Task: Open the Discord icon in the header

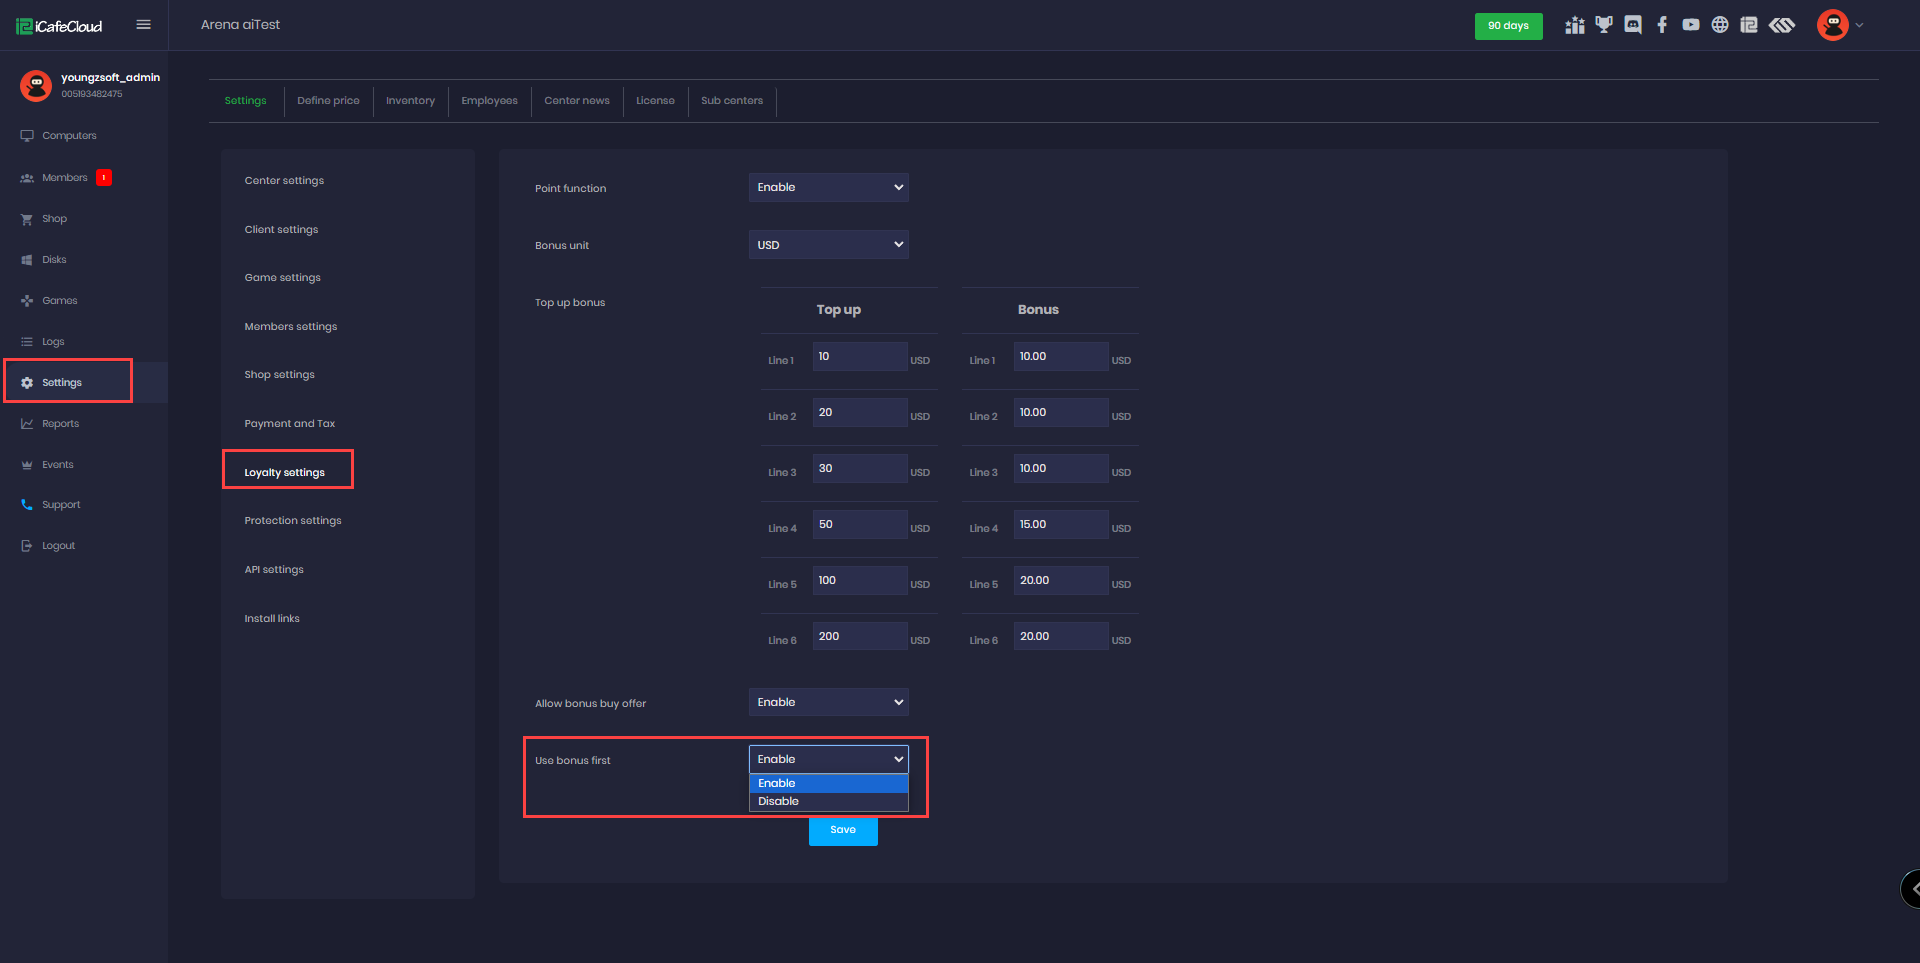Action: point(1633,25)
